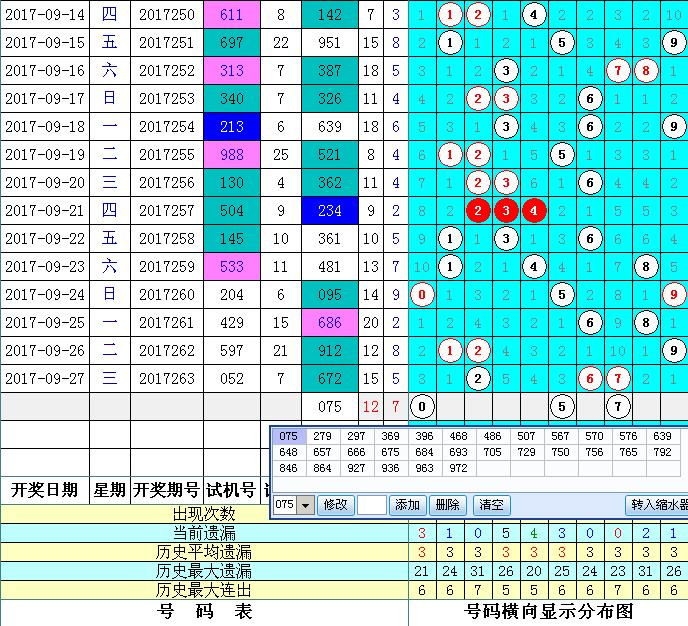The image size is (688, 626).
Task: Select number 756 in the list grid
Action: (594, 452)
